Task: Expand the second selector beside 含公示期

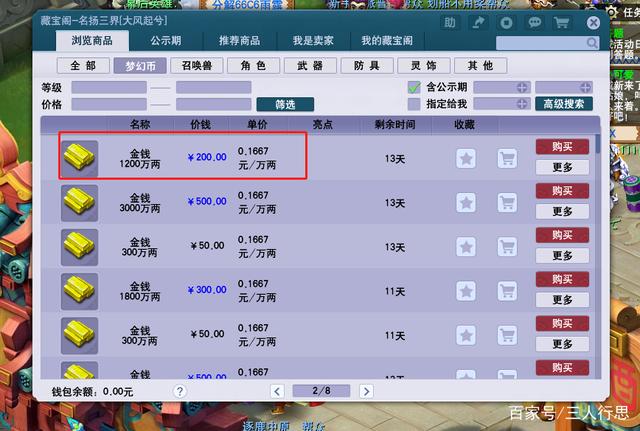Action: click(584, 87)
